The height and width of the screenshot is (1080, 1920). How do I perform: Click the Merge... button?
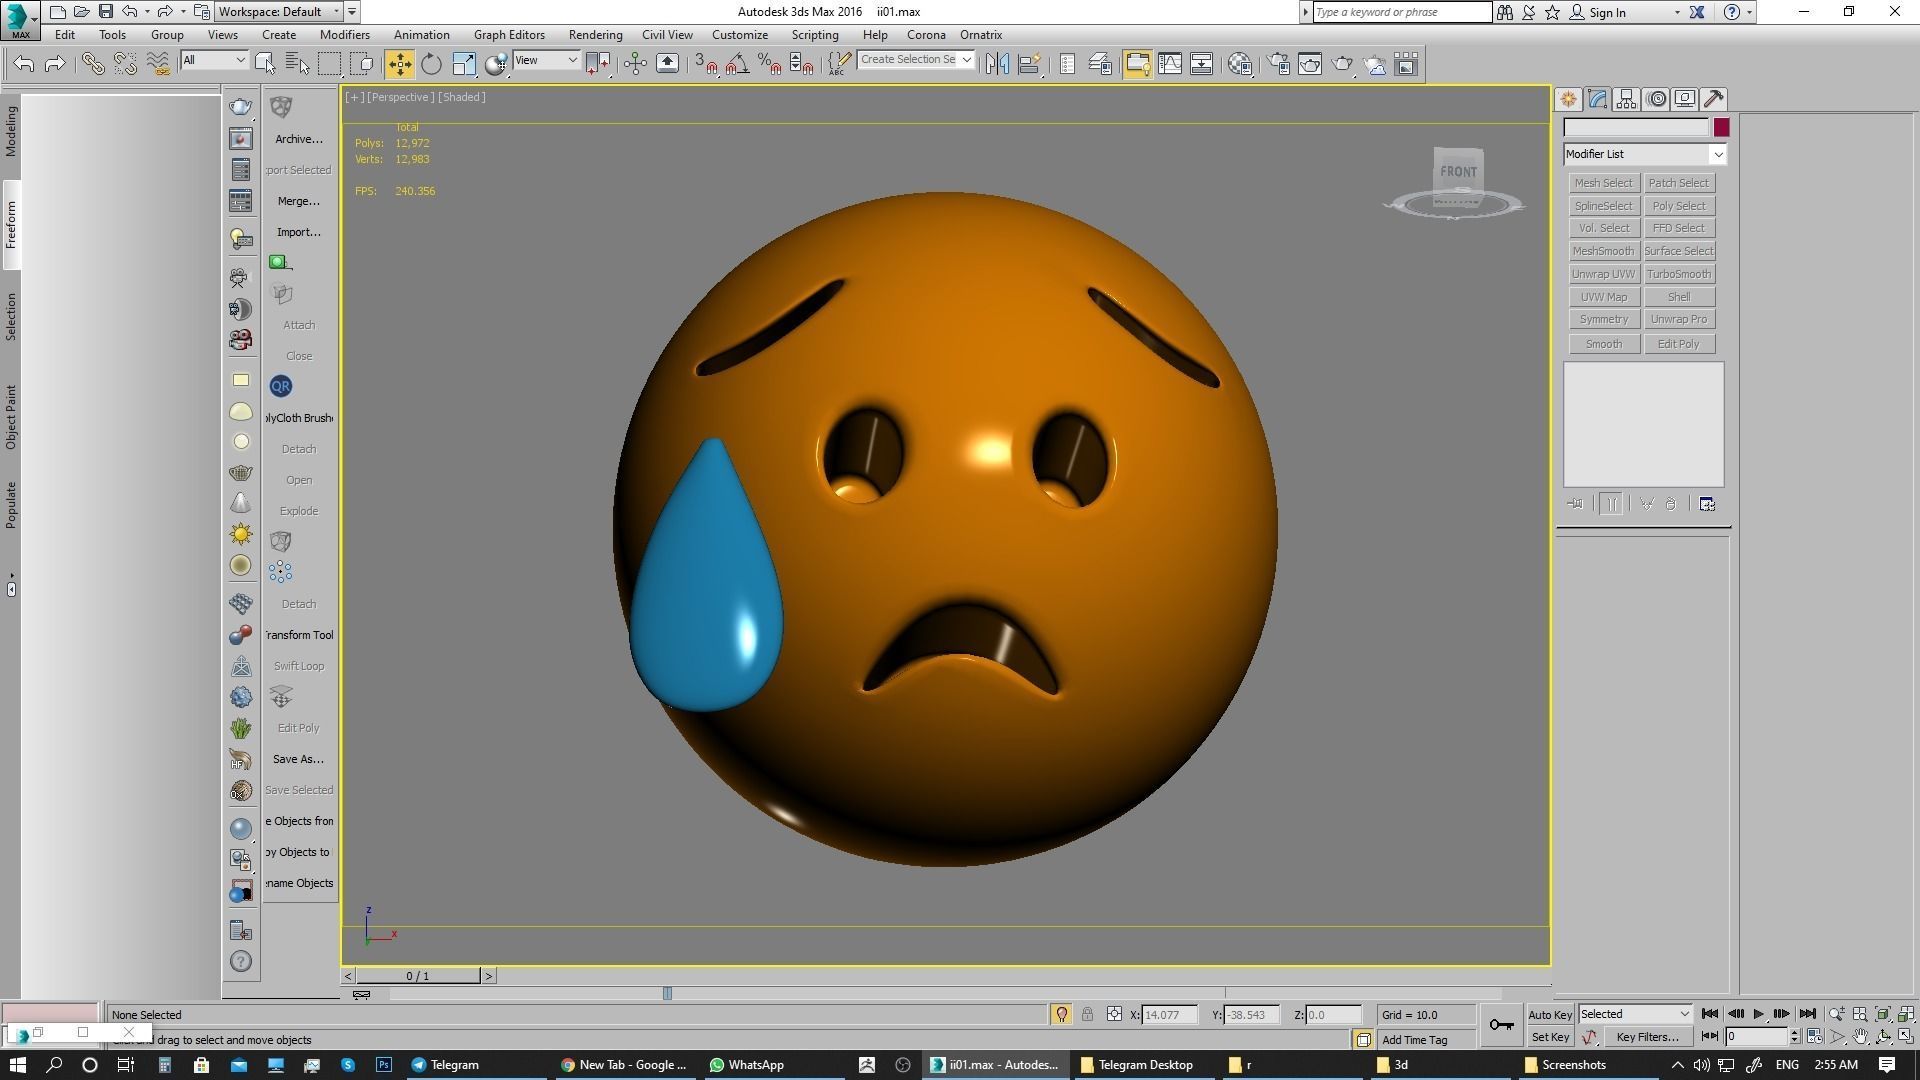298,201
